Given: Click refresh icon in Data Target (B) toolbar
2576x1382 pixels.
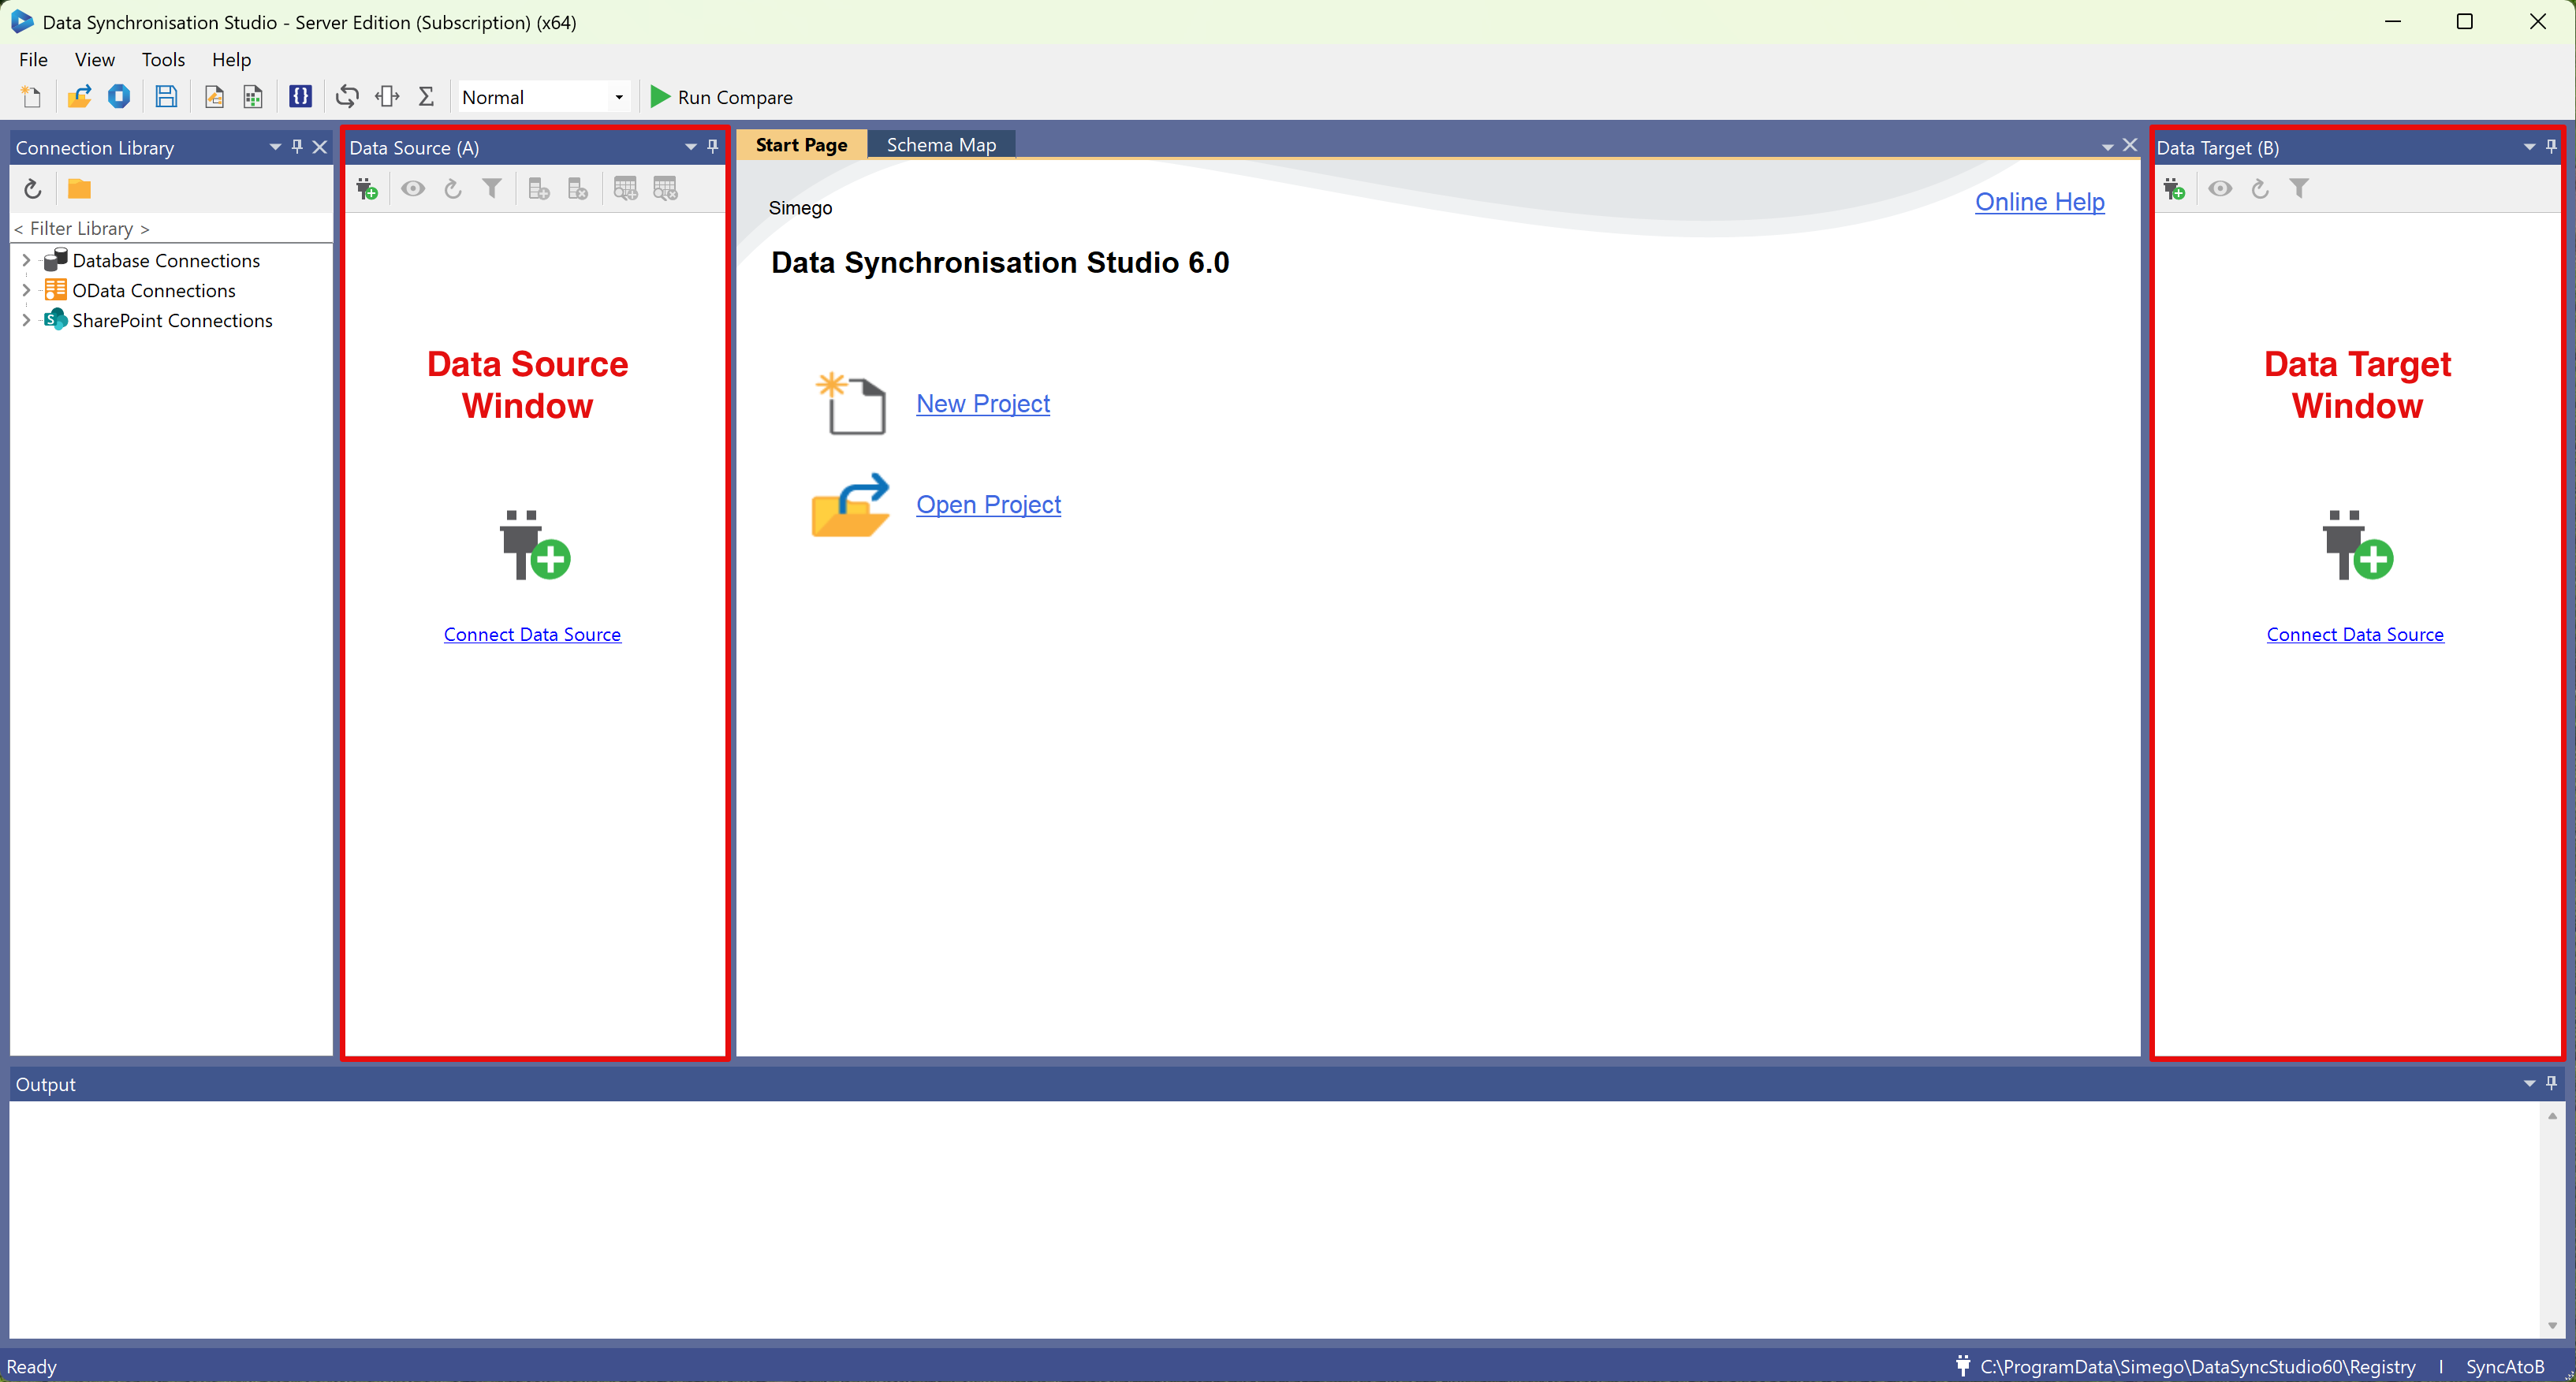Looking at the screenshot, I should 2260,189.
